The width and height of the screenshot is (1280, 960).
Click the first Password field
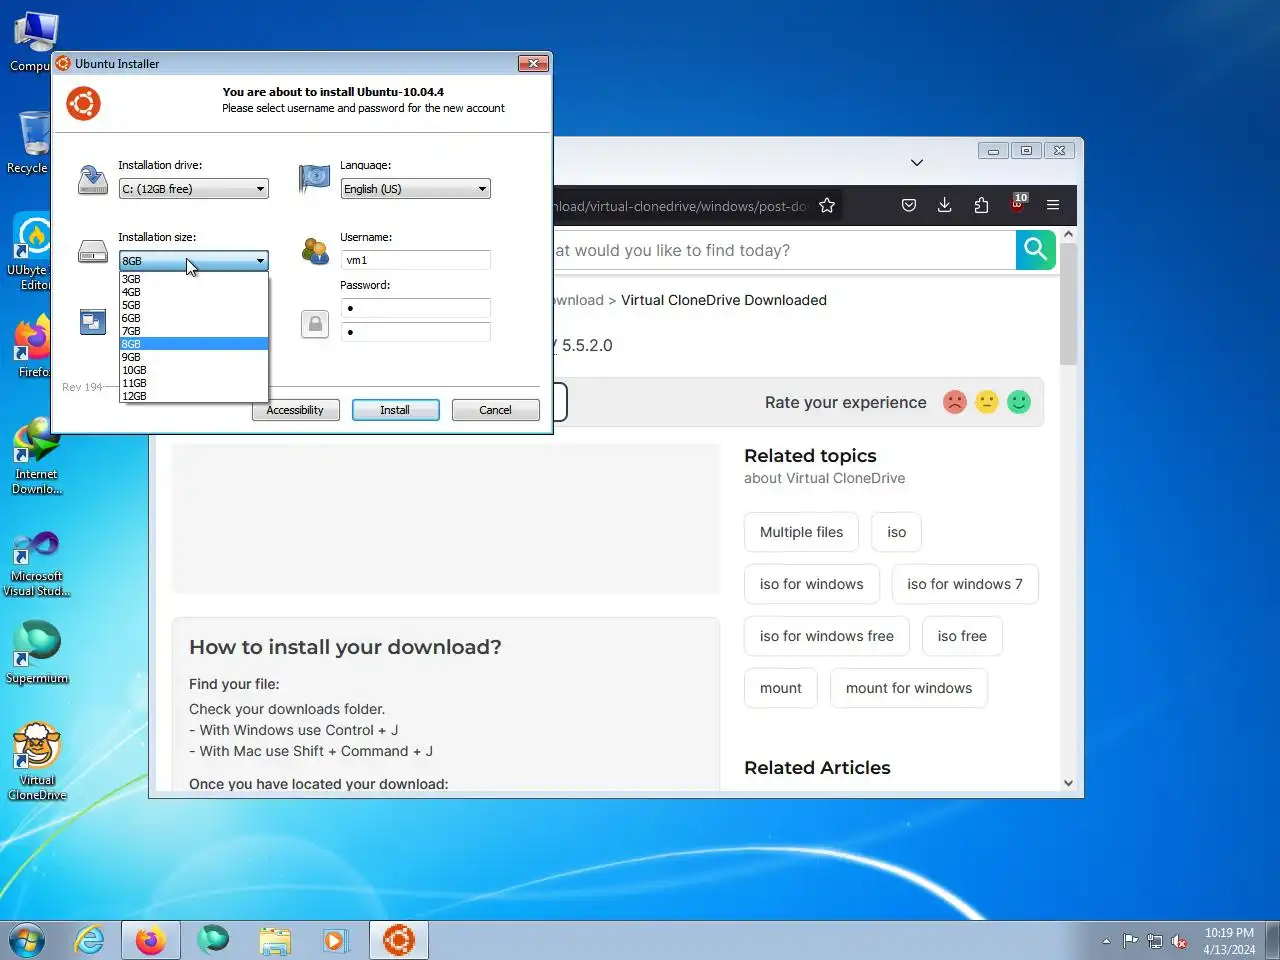coord(416,308)
